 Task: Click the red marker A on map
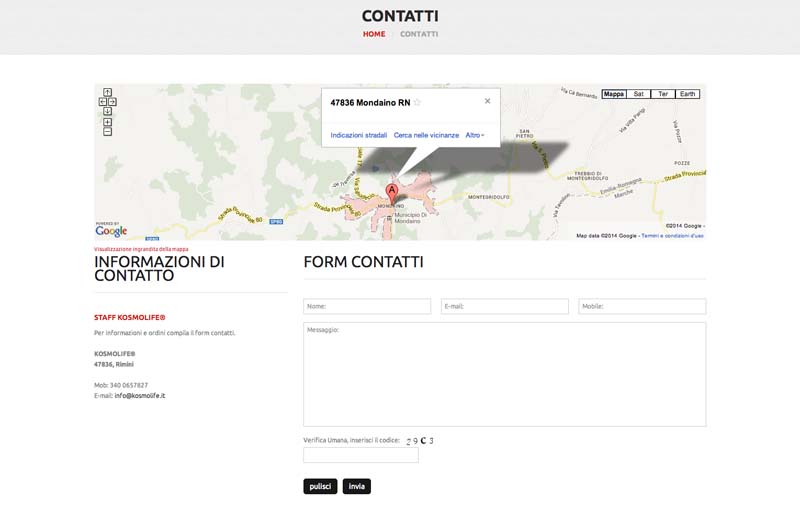[392, 190]
